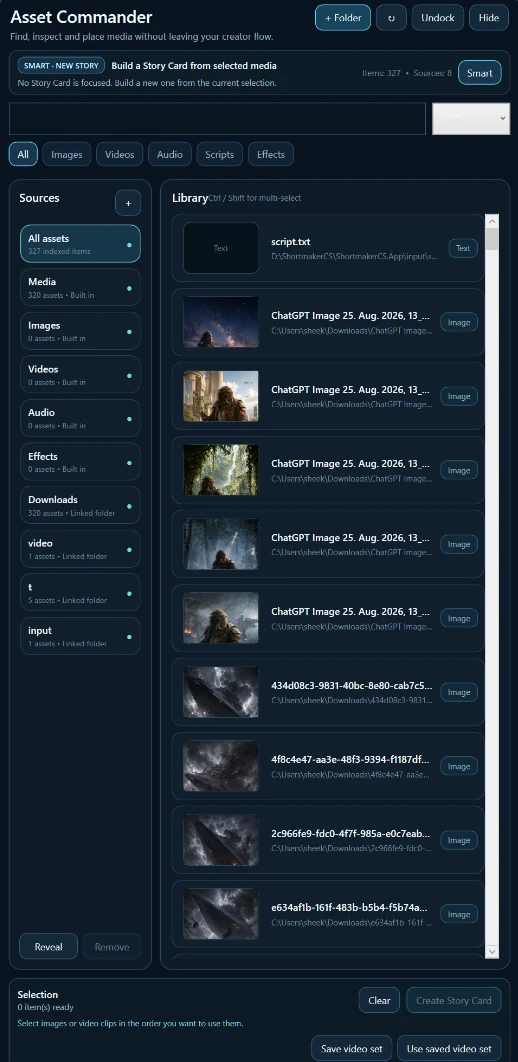Click the search input field
Screen dimensions: 518x1062
pos(217,119)
